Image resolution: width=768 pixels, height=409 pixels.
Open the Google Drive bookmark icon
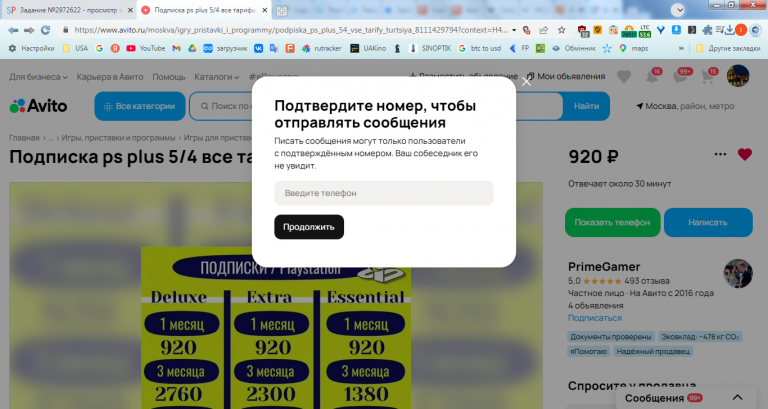point(192,48)
